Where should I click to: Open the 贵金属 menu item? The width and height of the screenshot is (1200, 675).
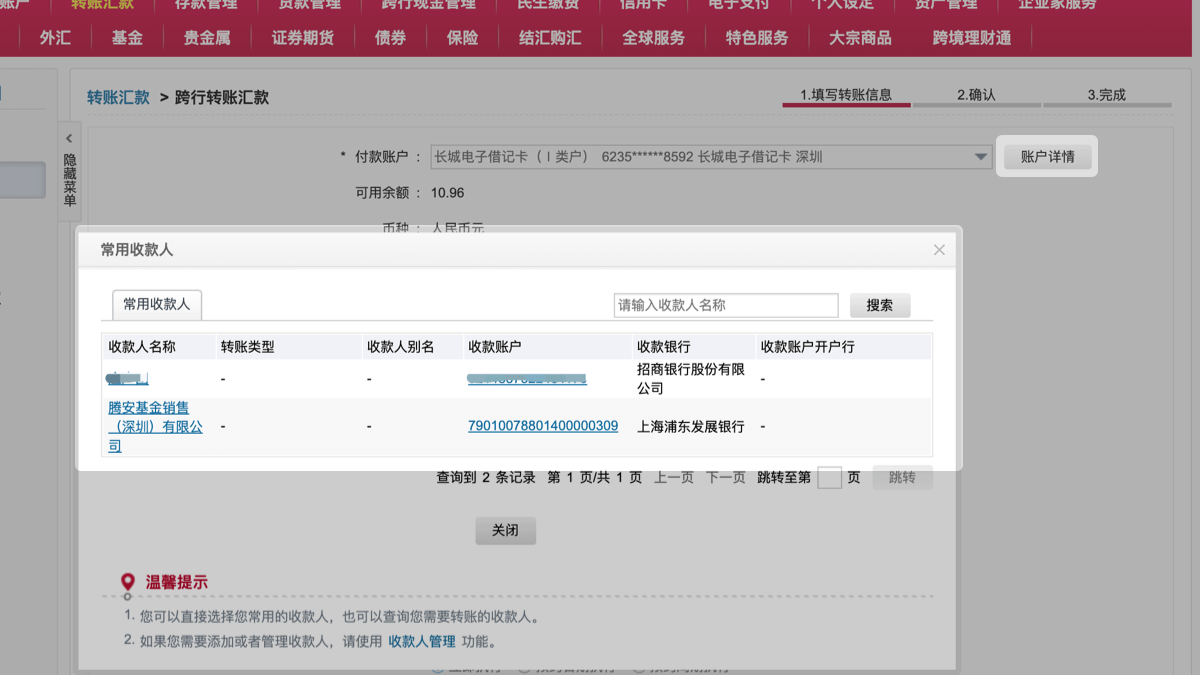207,38
